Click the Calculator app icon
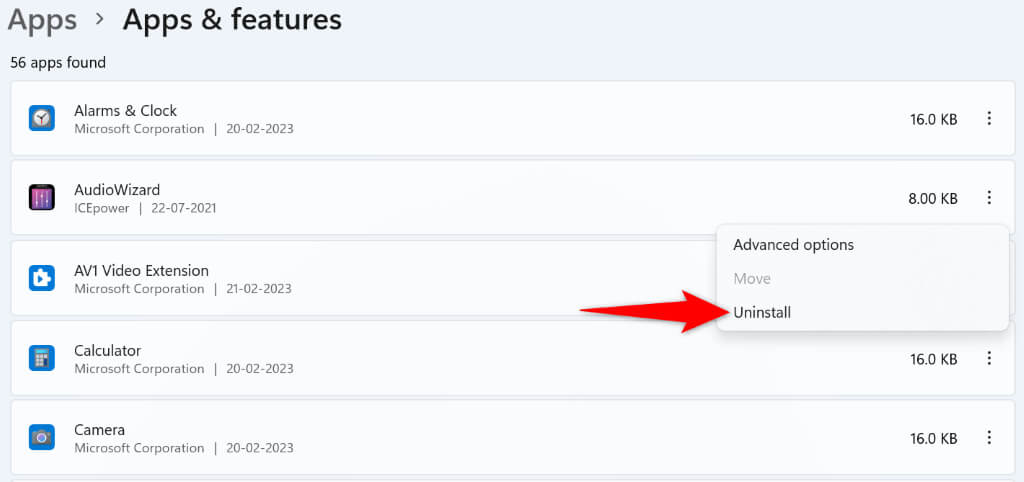 tap(41, 358)
